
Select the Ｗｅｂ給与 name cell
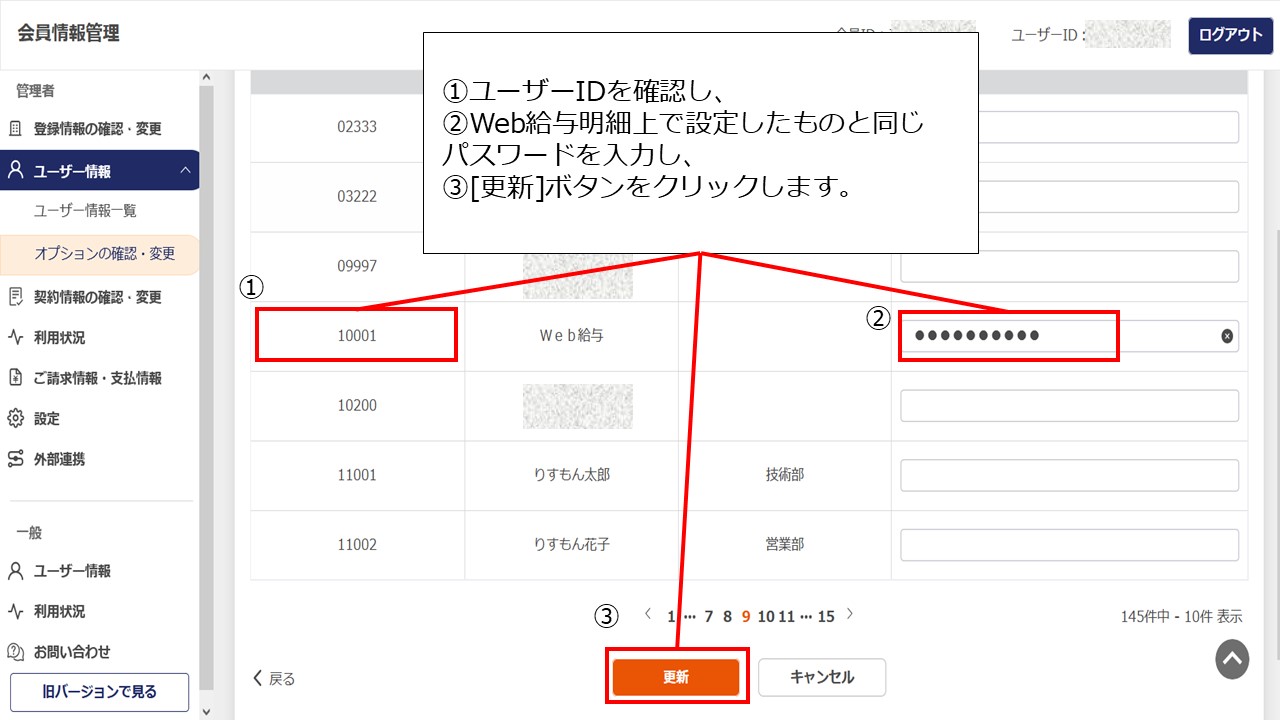point(571,336)
